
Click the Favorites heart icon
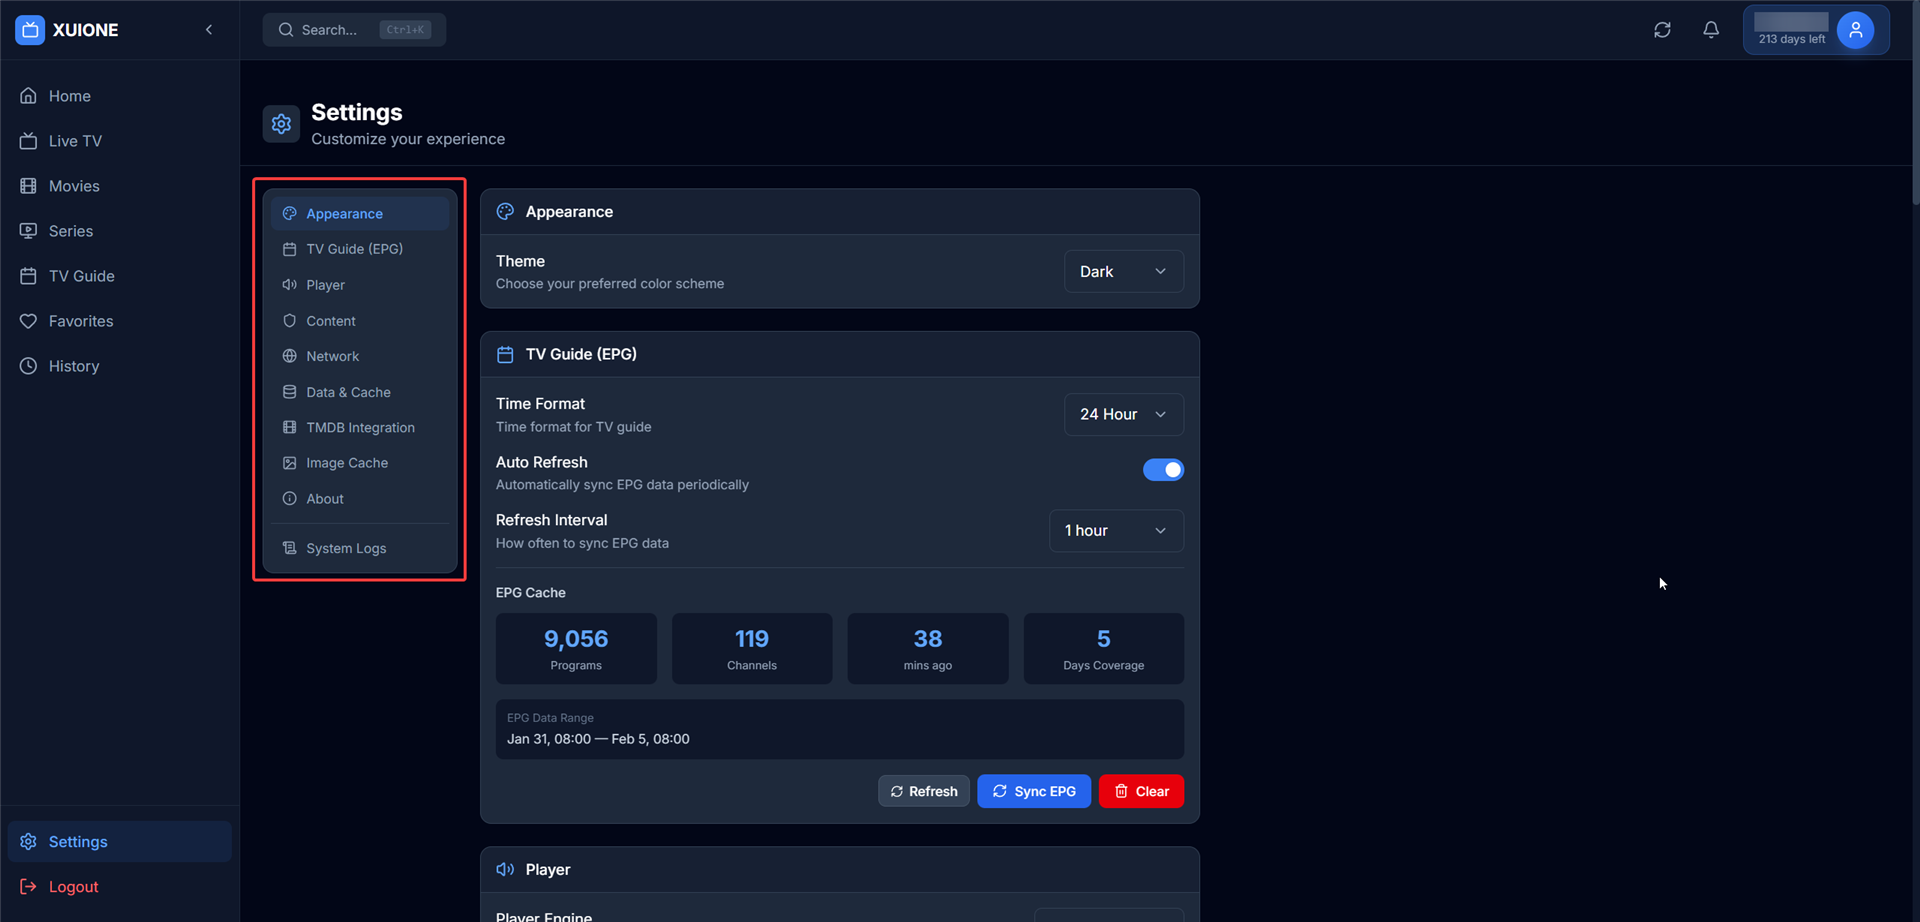pos(30,321)
